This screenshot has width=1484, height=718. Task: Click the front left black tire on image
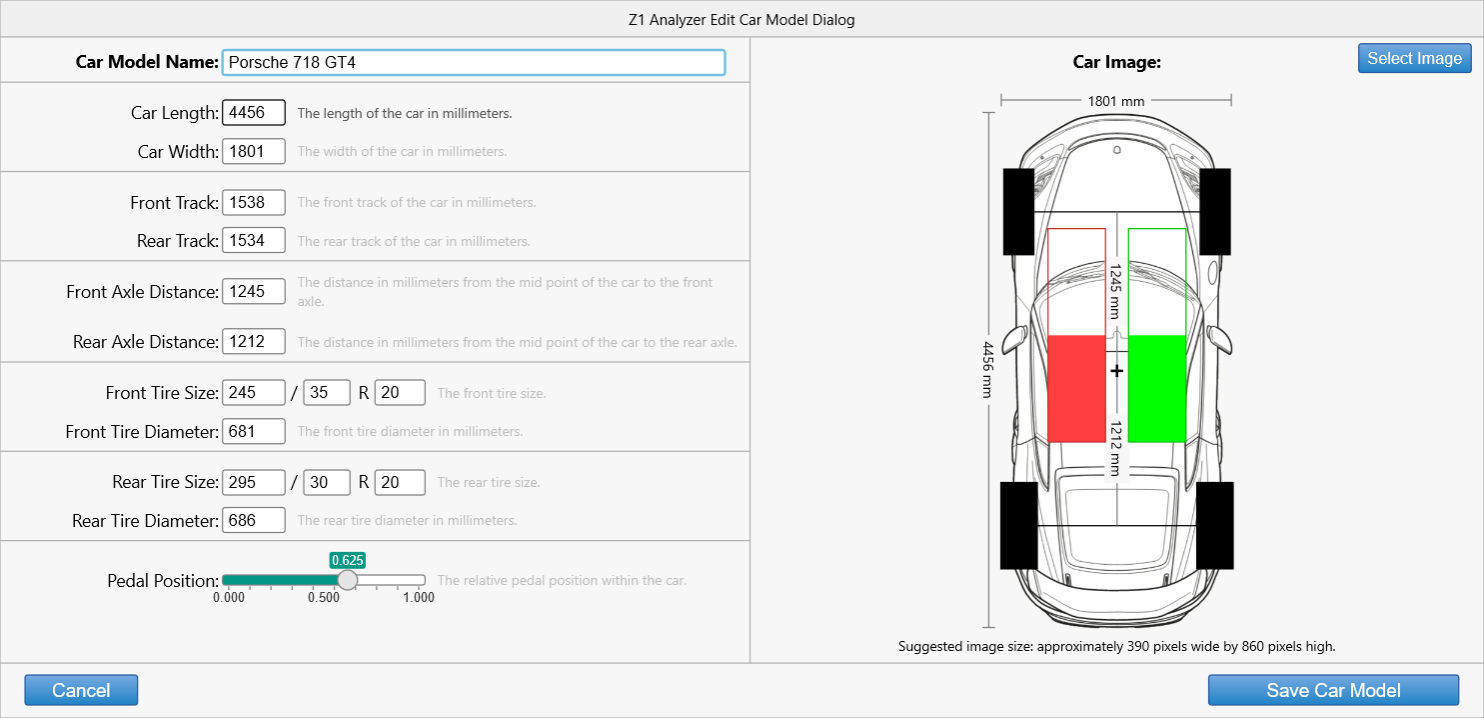click(1018, 211)
